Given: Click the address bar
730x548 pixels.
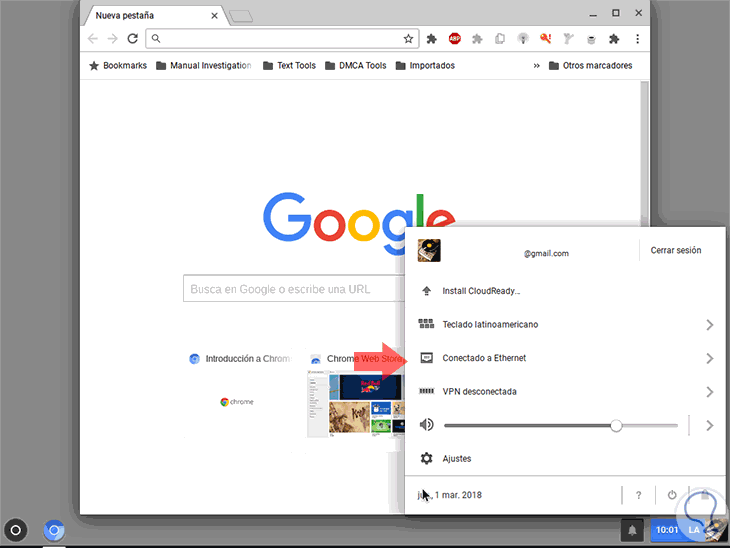Looking at the screenshot, I should (x=281, y=39).
